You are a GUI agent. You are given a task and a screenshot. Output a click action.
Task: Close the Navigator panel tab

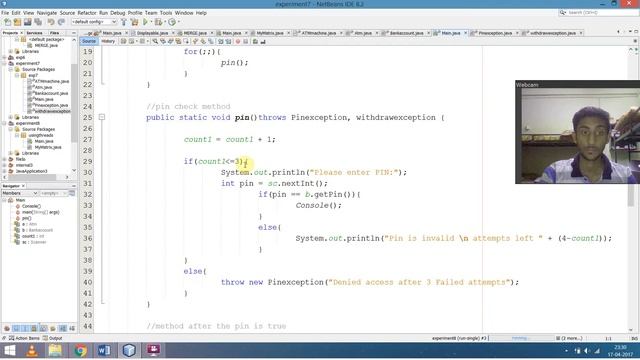click(x=23, y=186)
